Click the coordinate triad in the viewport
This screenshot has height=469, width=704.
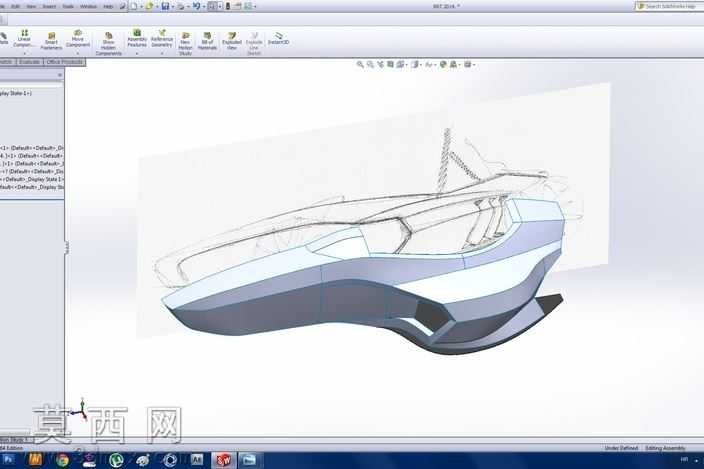79,409
